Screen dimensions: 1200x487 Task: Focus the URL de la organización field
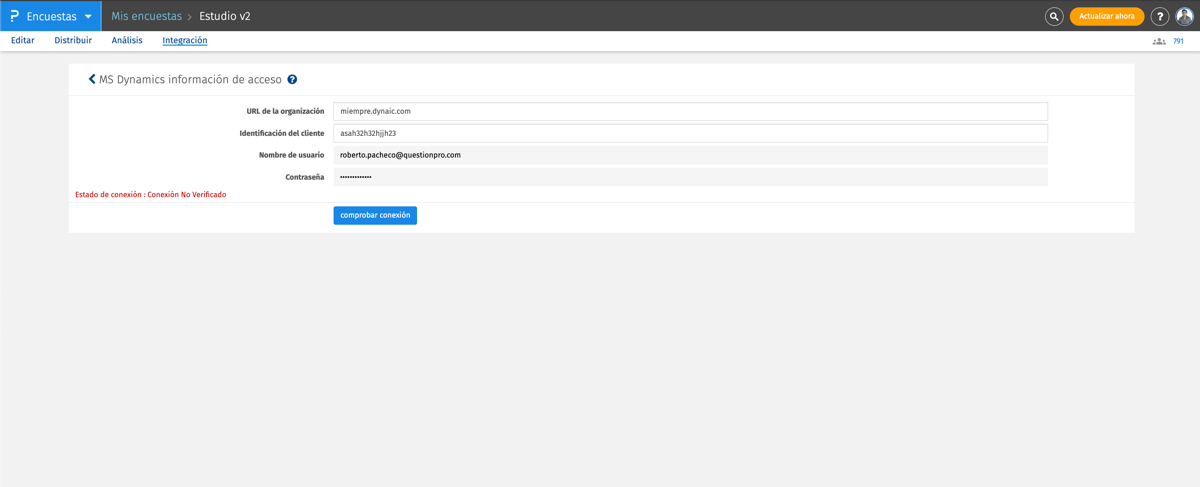point(690,111)
